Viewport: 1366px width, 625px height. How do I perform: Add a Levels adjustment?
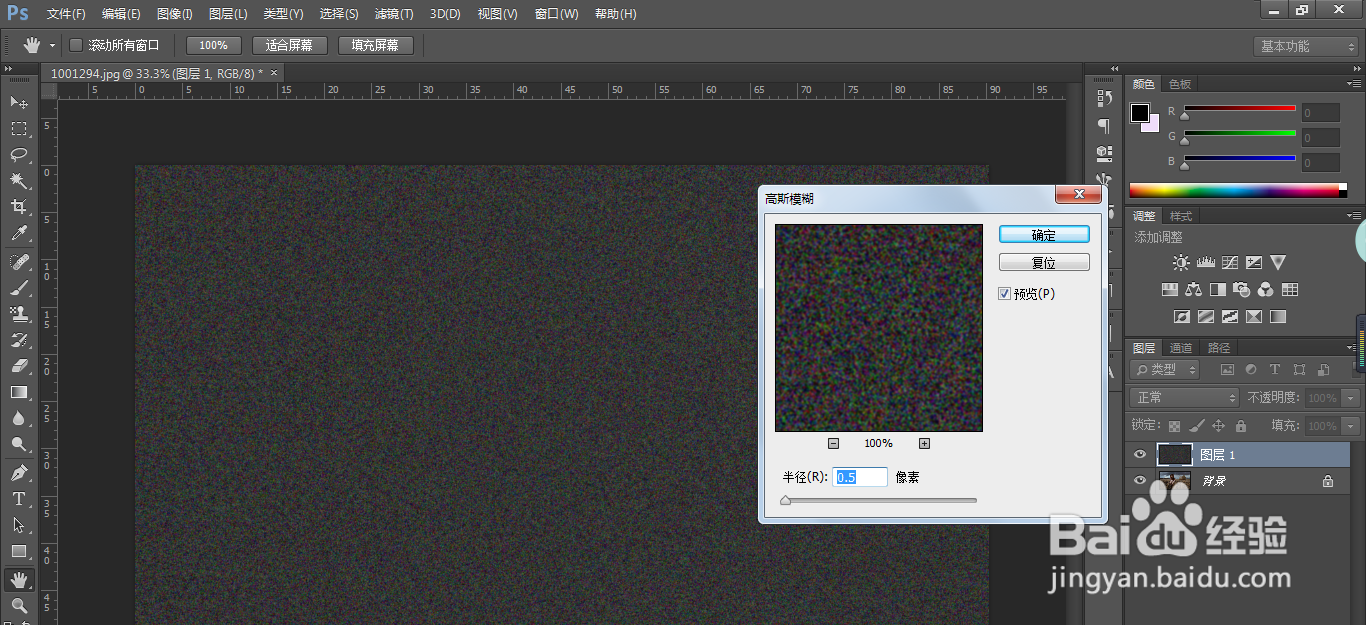(x=1205, y=263)
